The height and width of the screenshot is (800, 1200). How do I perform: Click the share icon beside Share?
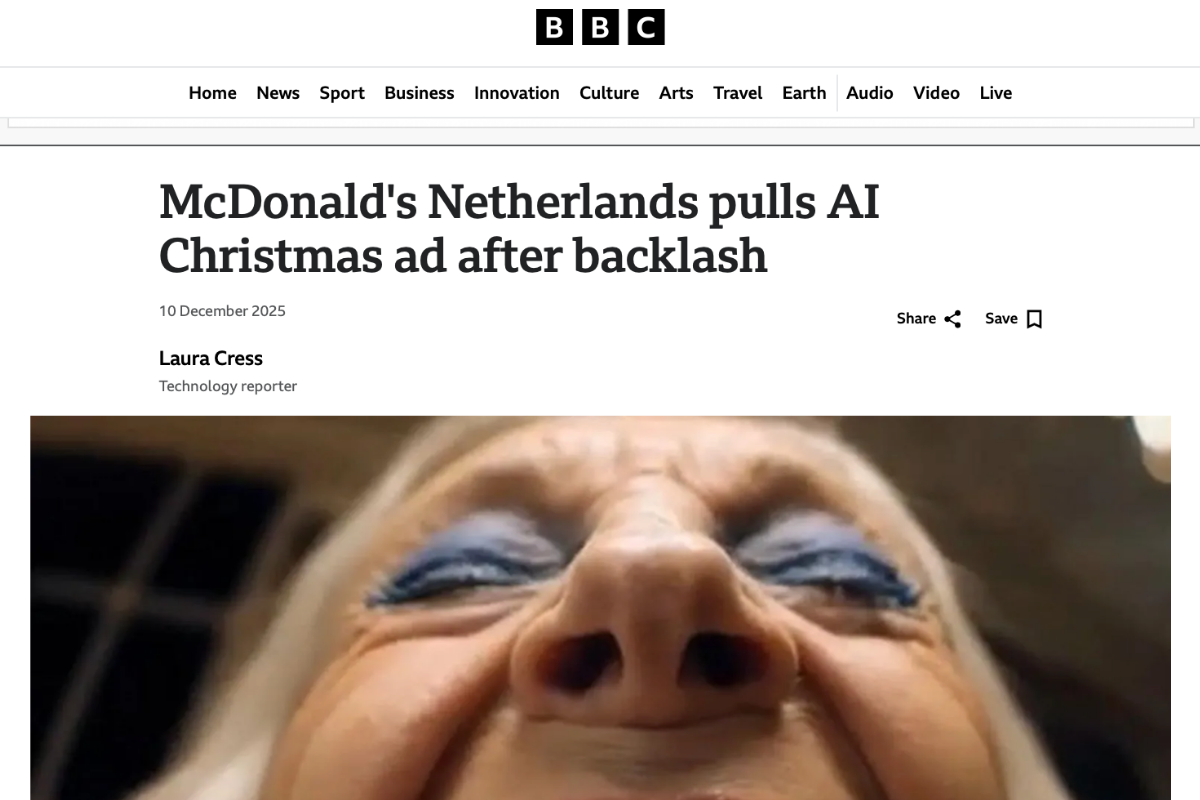click(952, 319)
